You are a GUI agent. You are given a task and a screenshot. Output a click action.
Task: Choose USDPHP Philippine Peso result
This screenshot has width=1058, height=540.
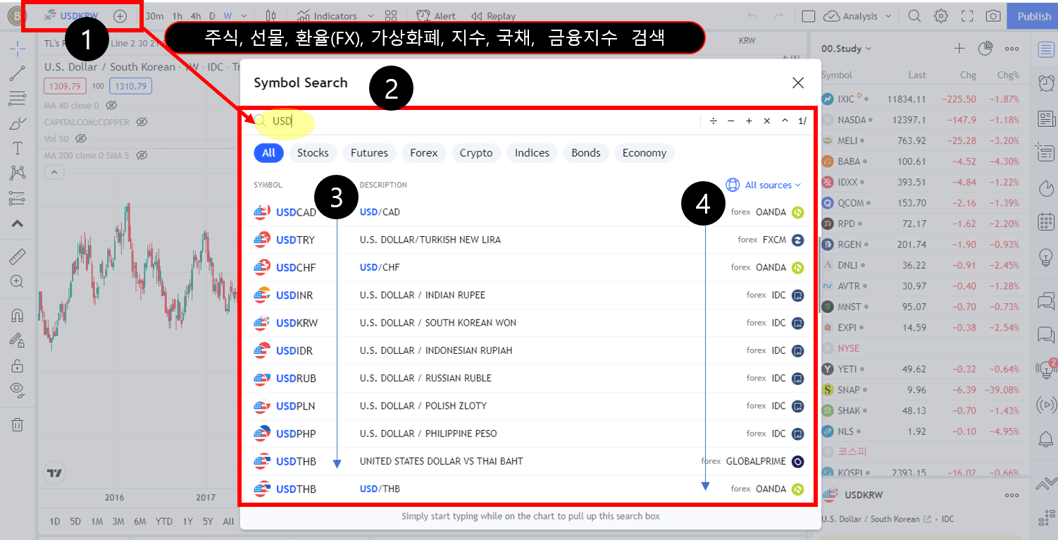[x=529, y=433]
